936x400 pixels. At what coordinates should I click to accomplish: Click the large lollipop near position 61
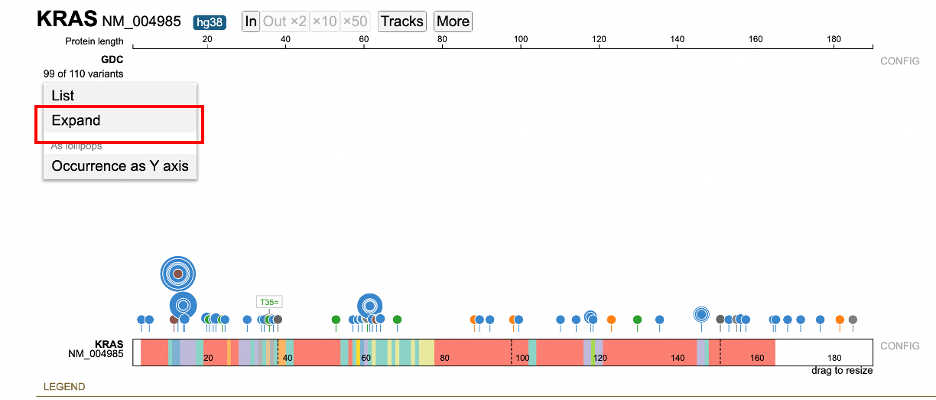tap(369, 305)
